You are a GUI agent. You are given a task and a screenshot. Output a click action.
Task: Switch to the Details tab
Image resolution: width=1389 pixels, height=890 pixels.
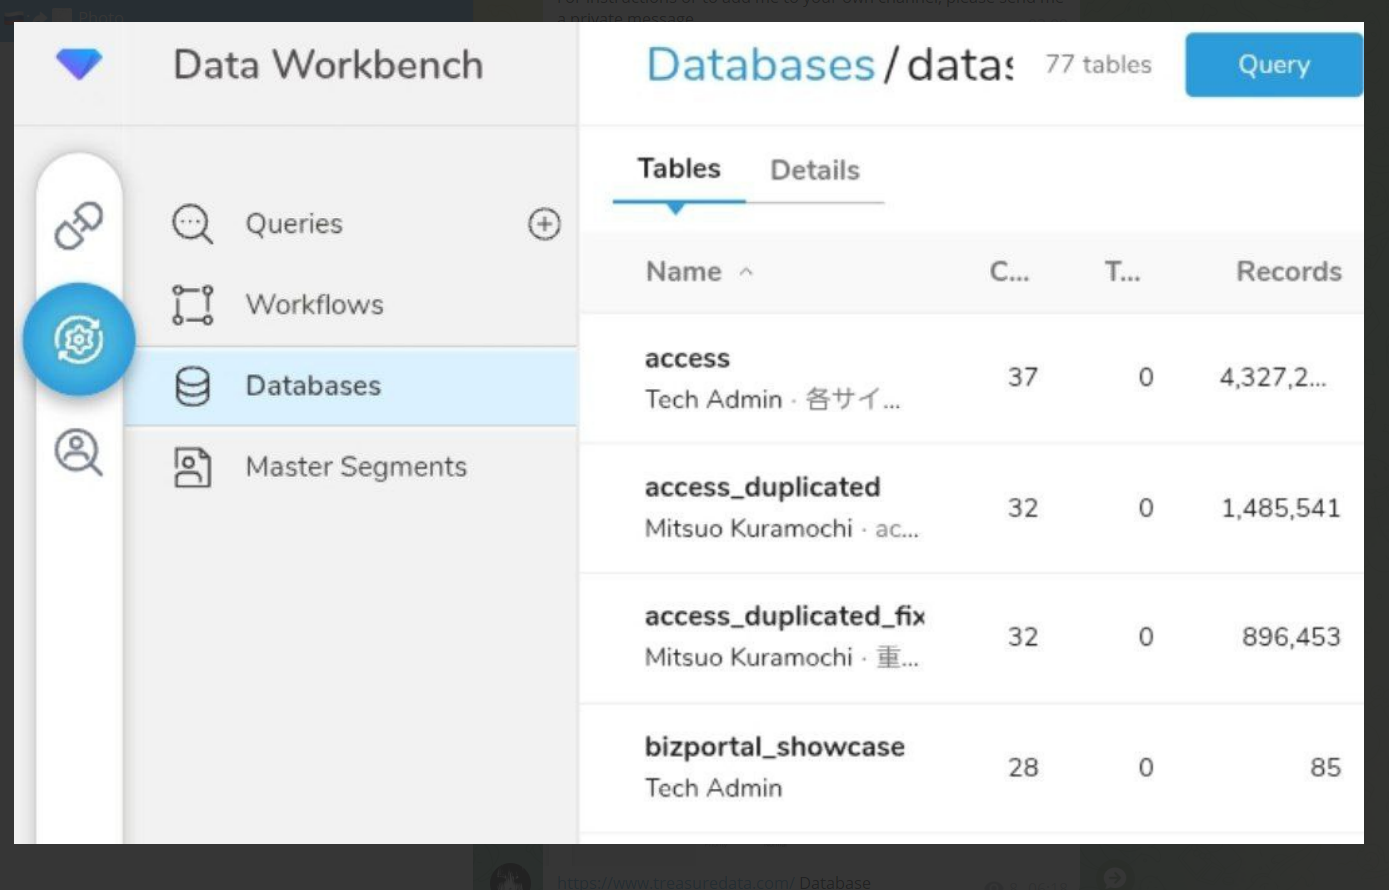point(814,171)
